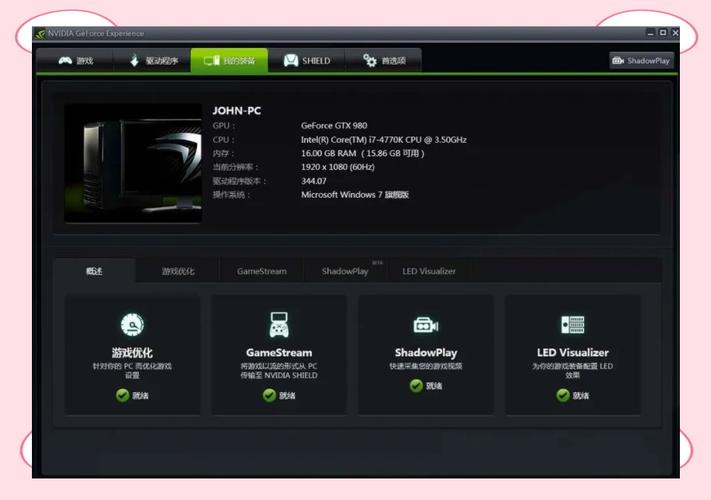Click the green checkmark under LED Visualizer
The image size is (711, 500).
[x=563, y=395]
